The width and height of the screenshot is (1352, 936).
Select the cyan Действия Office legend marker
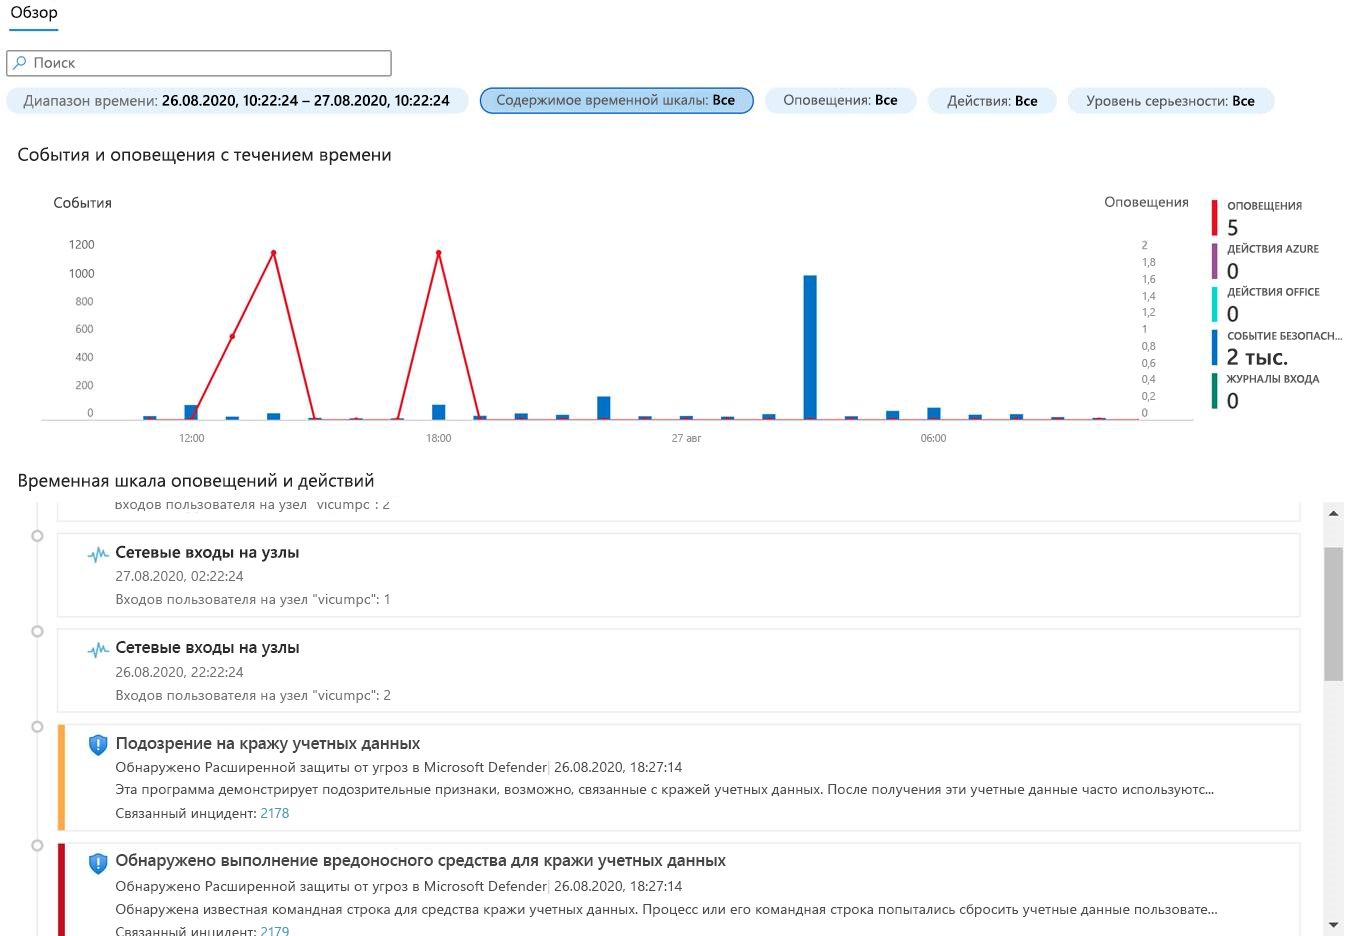pos(1215,304)
